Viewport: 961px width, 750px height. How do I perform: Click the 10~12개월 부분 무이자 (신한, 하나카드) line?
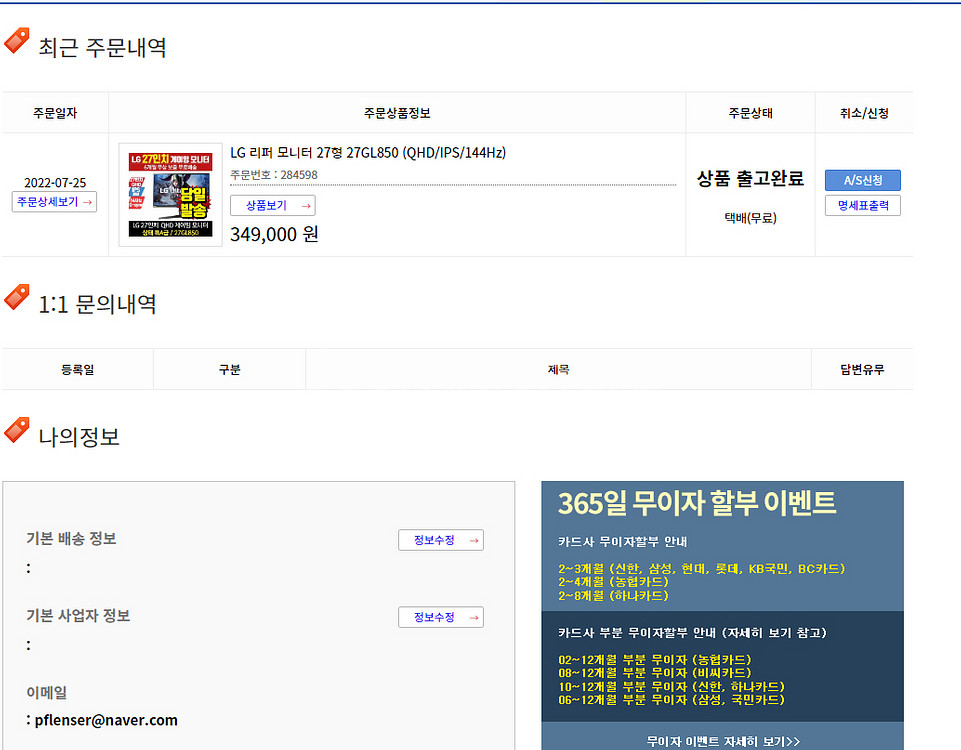672,686
